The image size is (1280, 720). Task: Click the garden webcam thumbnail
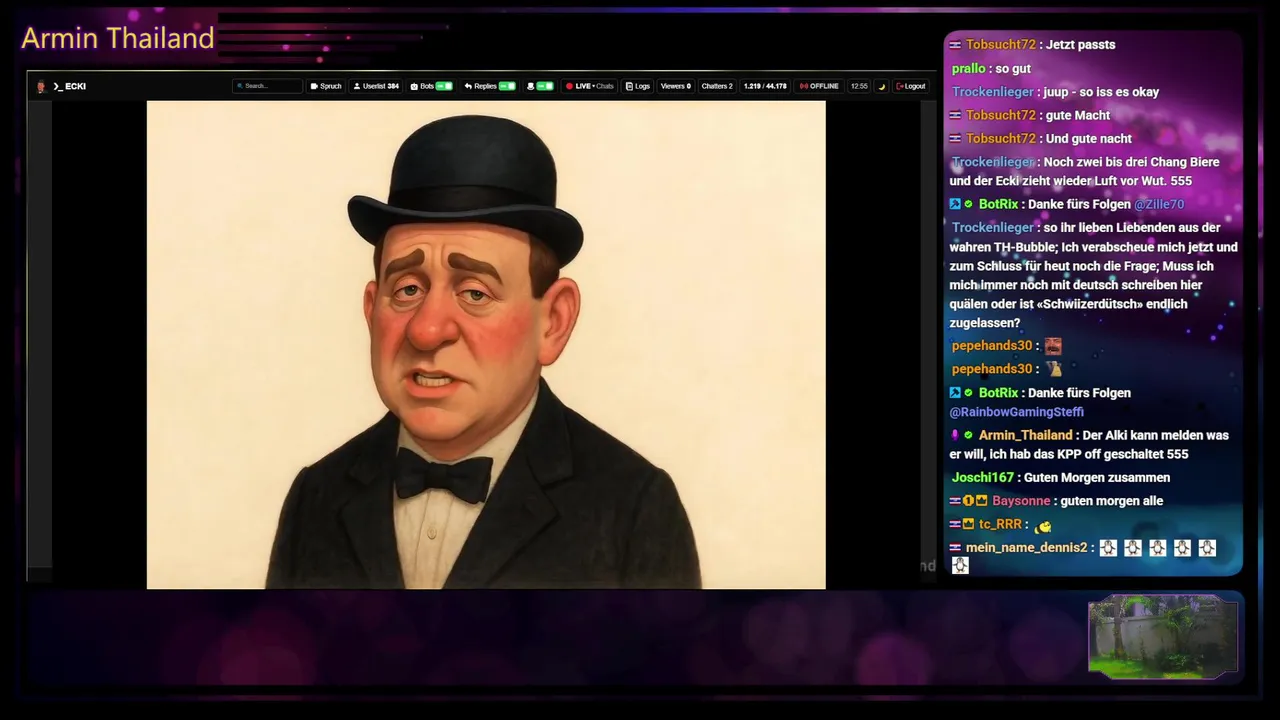coord(1163,637)
